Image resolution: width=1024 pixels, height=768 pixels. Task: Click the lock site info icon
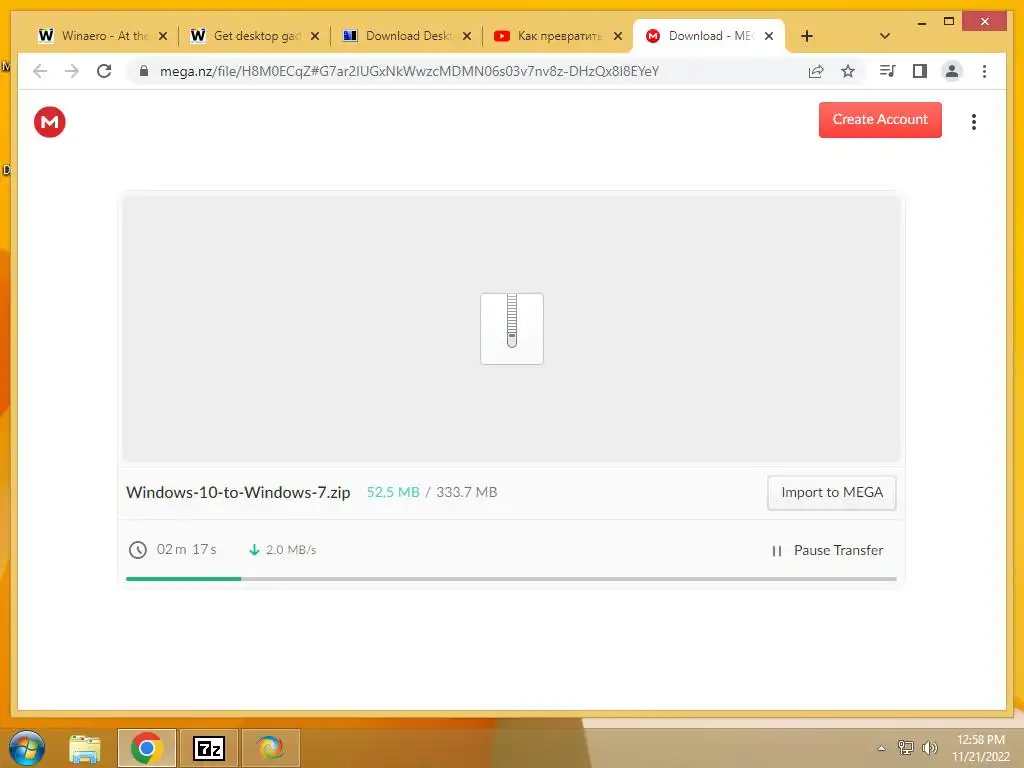pos(144,71)
